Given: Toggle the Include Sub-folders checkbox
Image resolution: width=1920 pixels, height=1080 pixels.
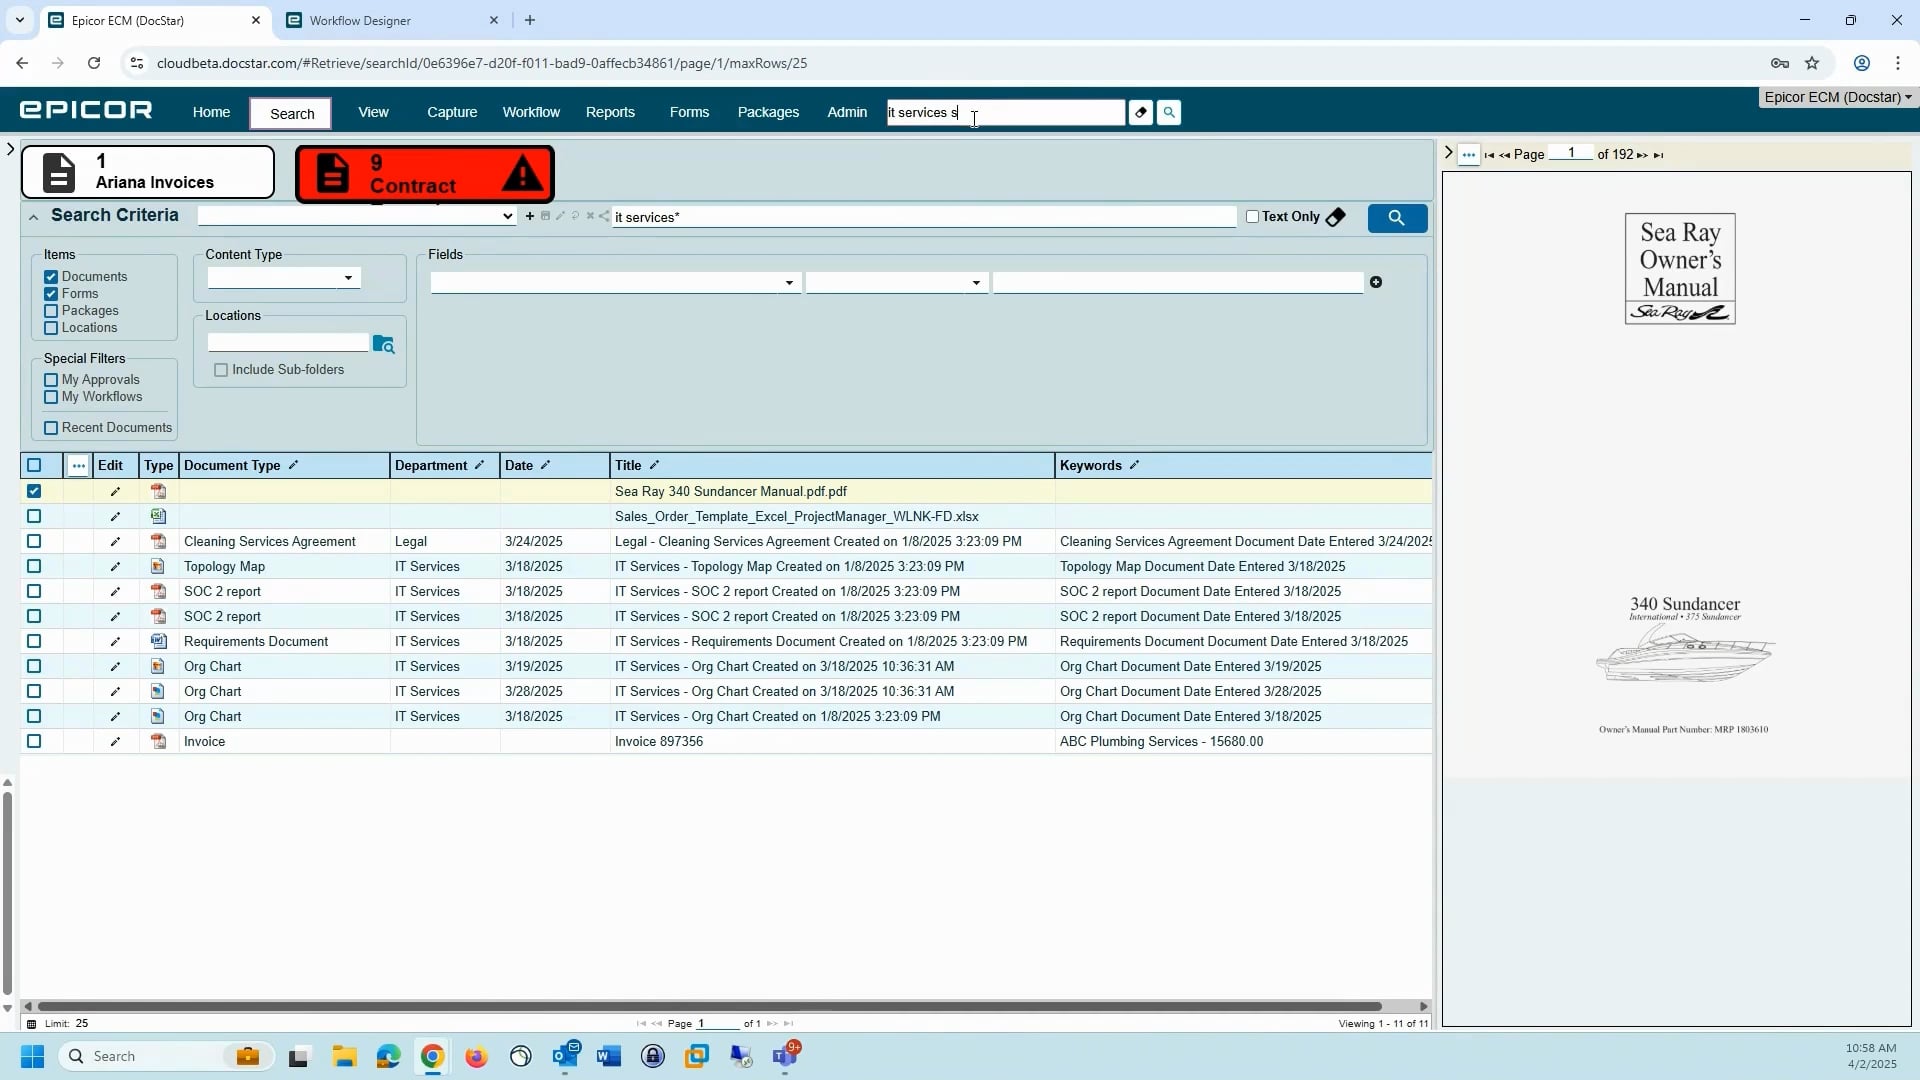Looking at the screenshot, I should 221,370.
